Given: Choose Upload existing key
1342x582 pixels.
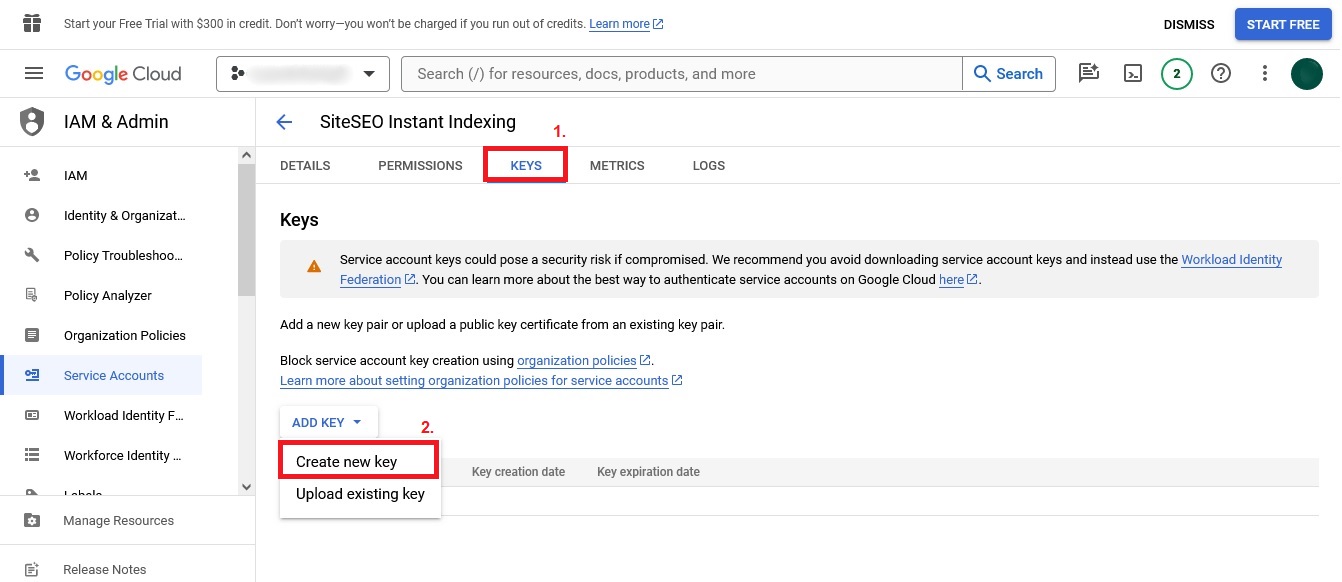Looking at the screenshot, I should pos(360,494).
